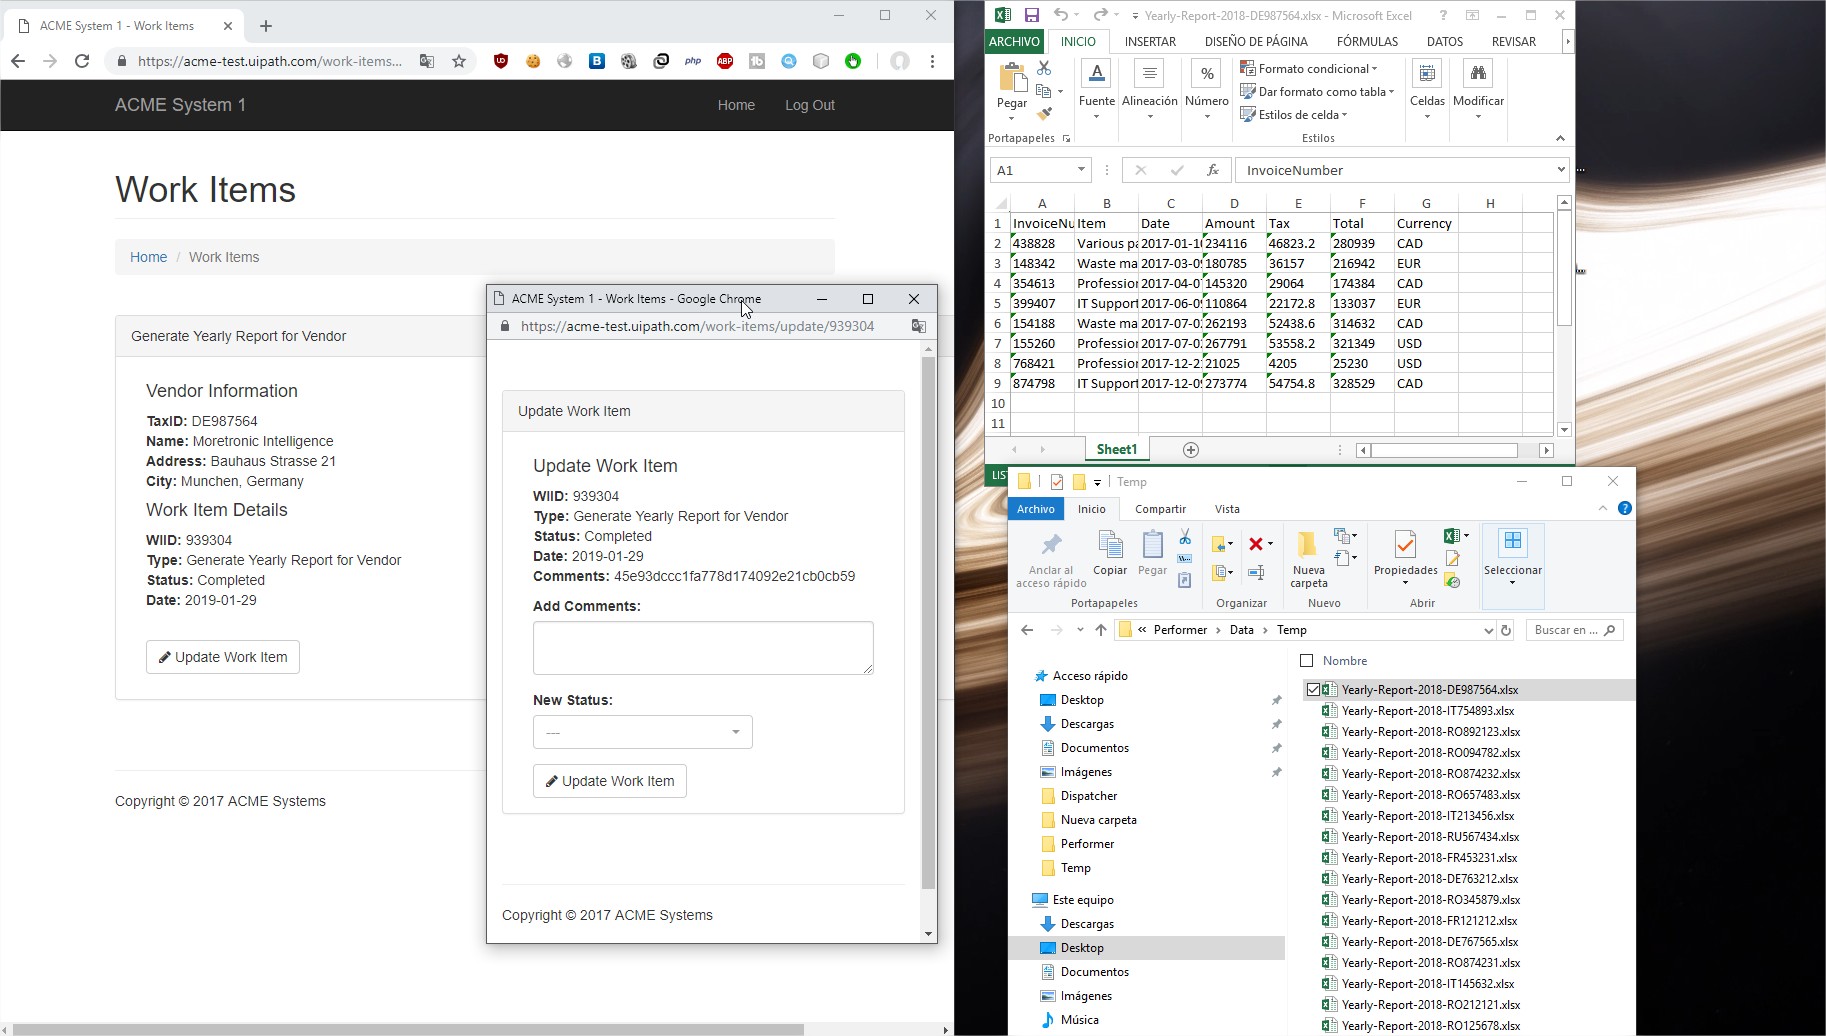
Task: Select Dispatcher folder in the Explorer sidebar
Action: coord(1089,796)
